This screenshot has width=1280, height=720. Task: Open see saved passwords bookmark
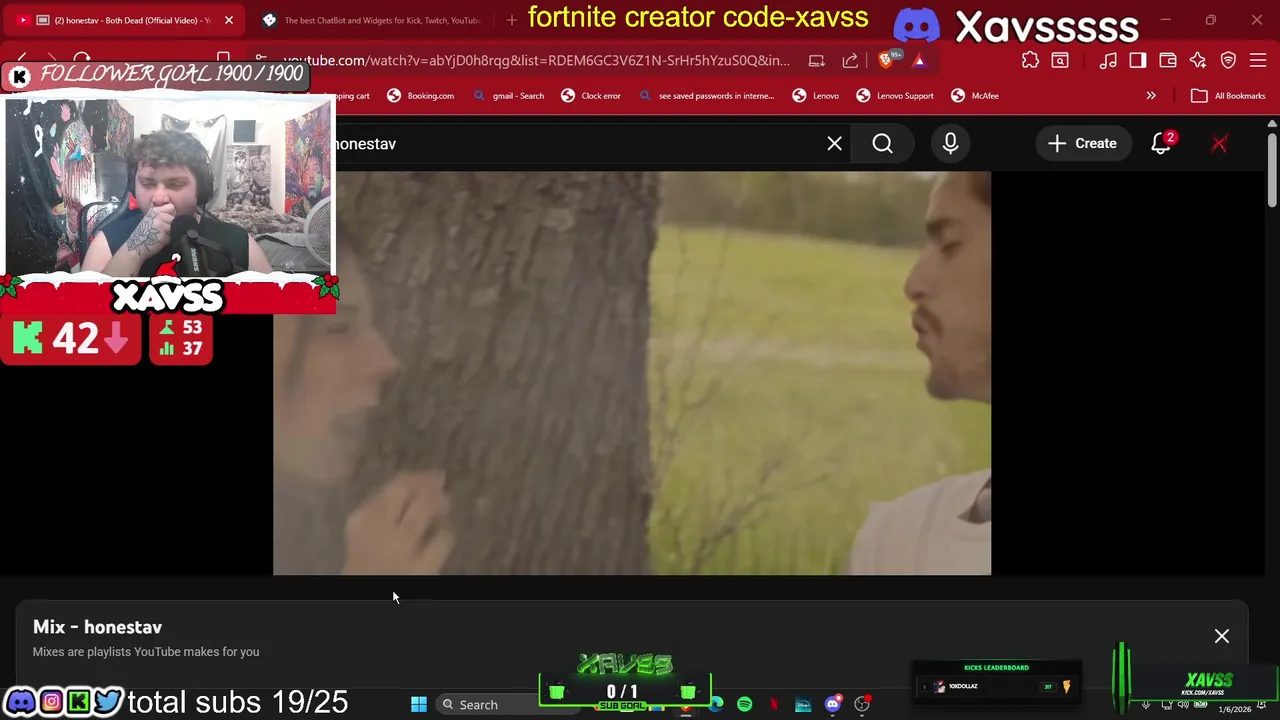tap(706, 96)
